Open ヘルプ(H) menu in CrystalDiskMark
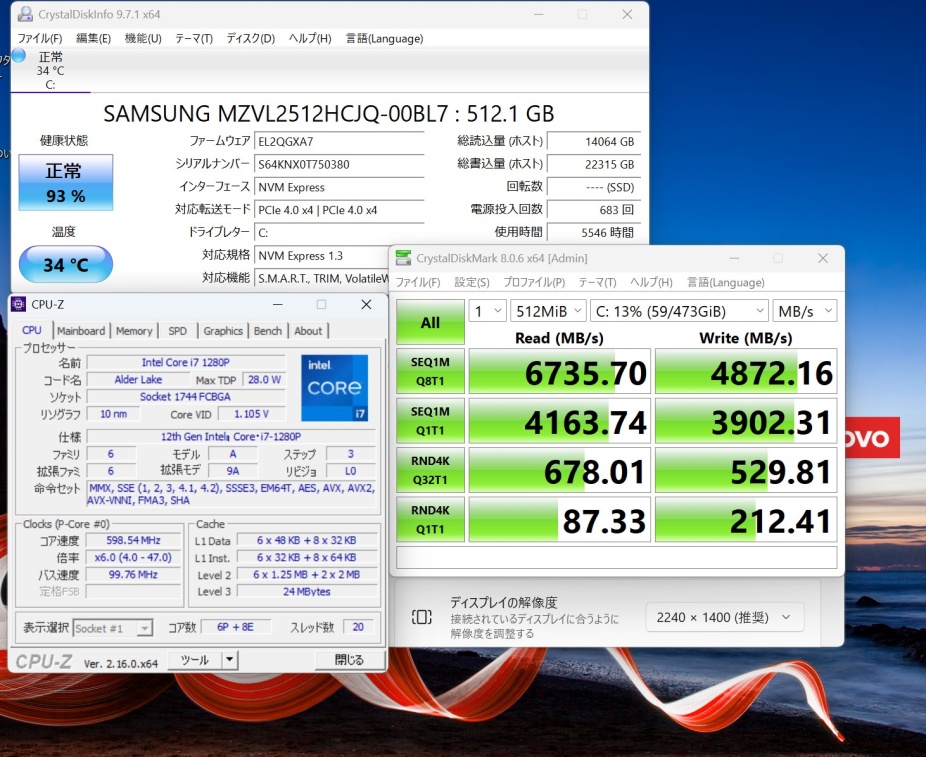926x757 pixels. point(651,282)
